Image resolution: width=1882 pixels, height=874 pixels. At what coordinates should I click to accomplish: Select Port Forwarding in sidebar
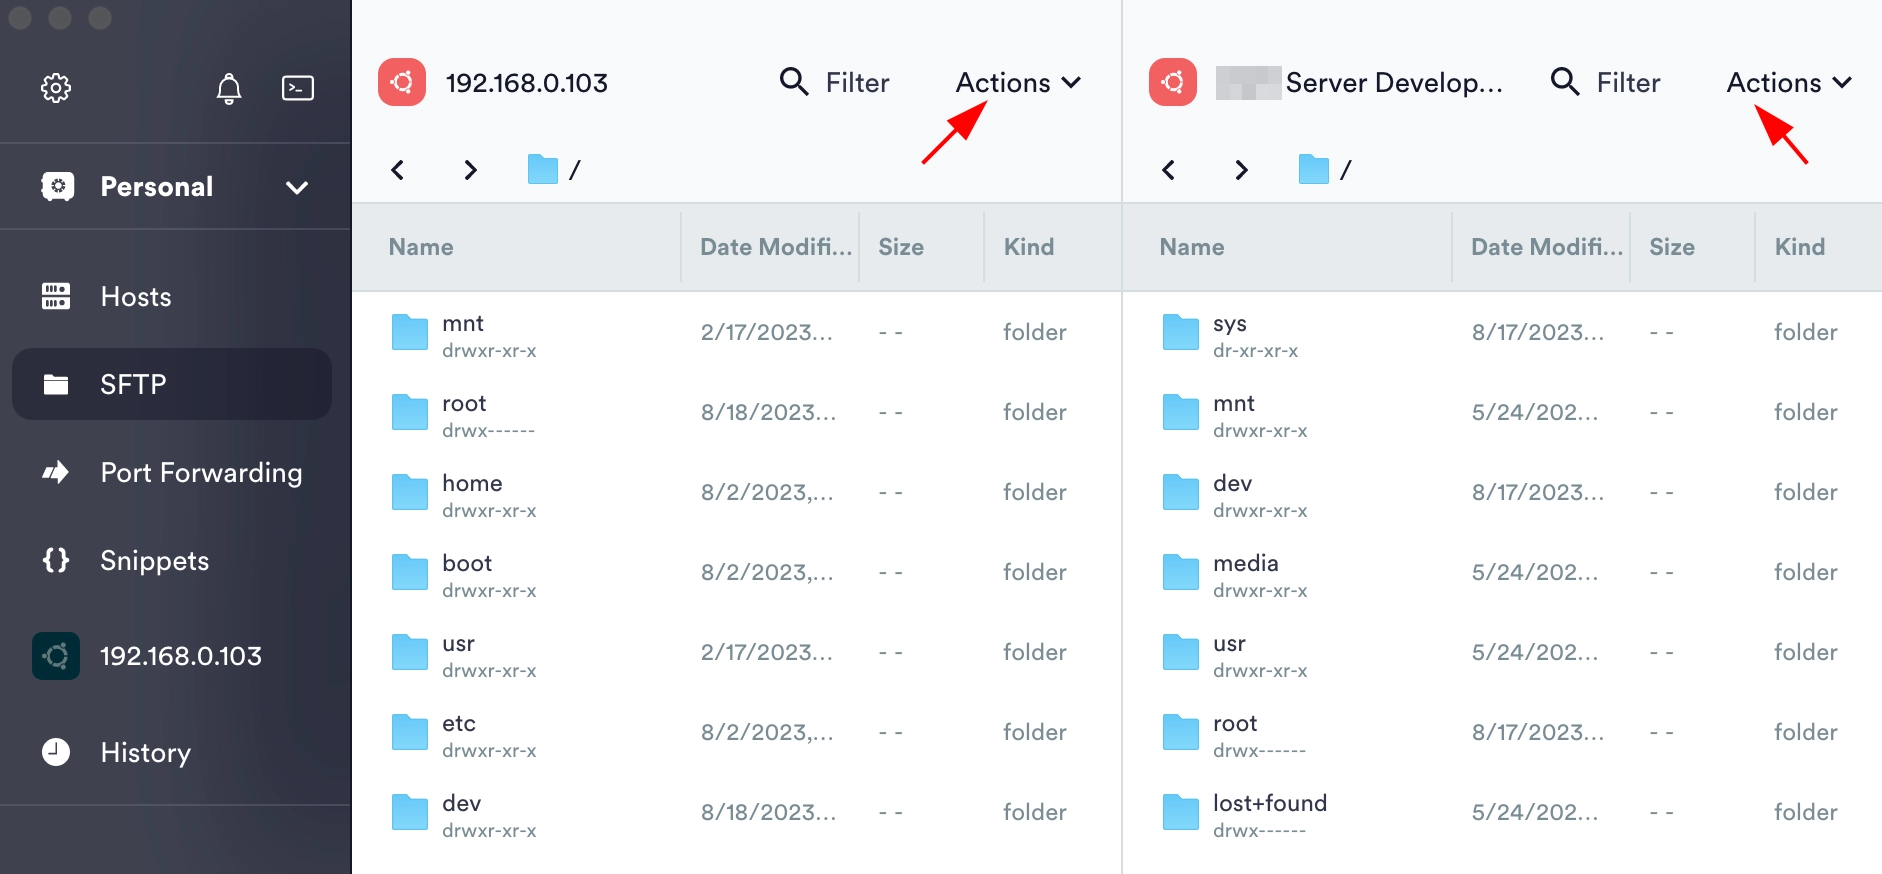pyautogui.click(x=200, y=472)
